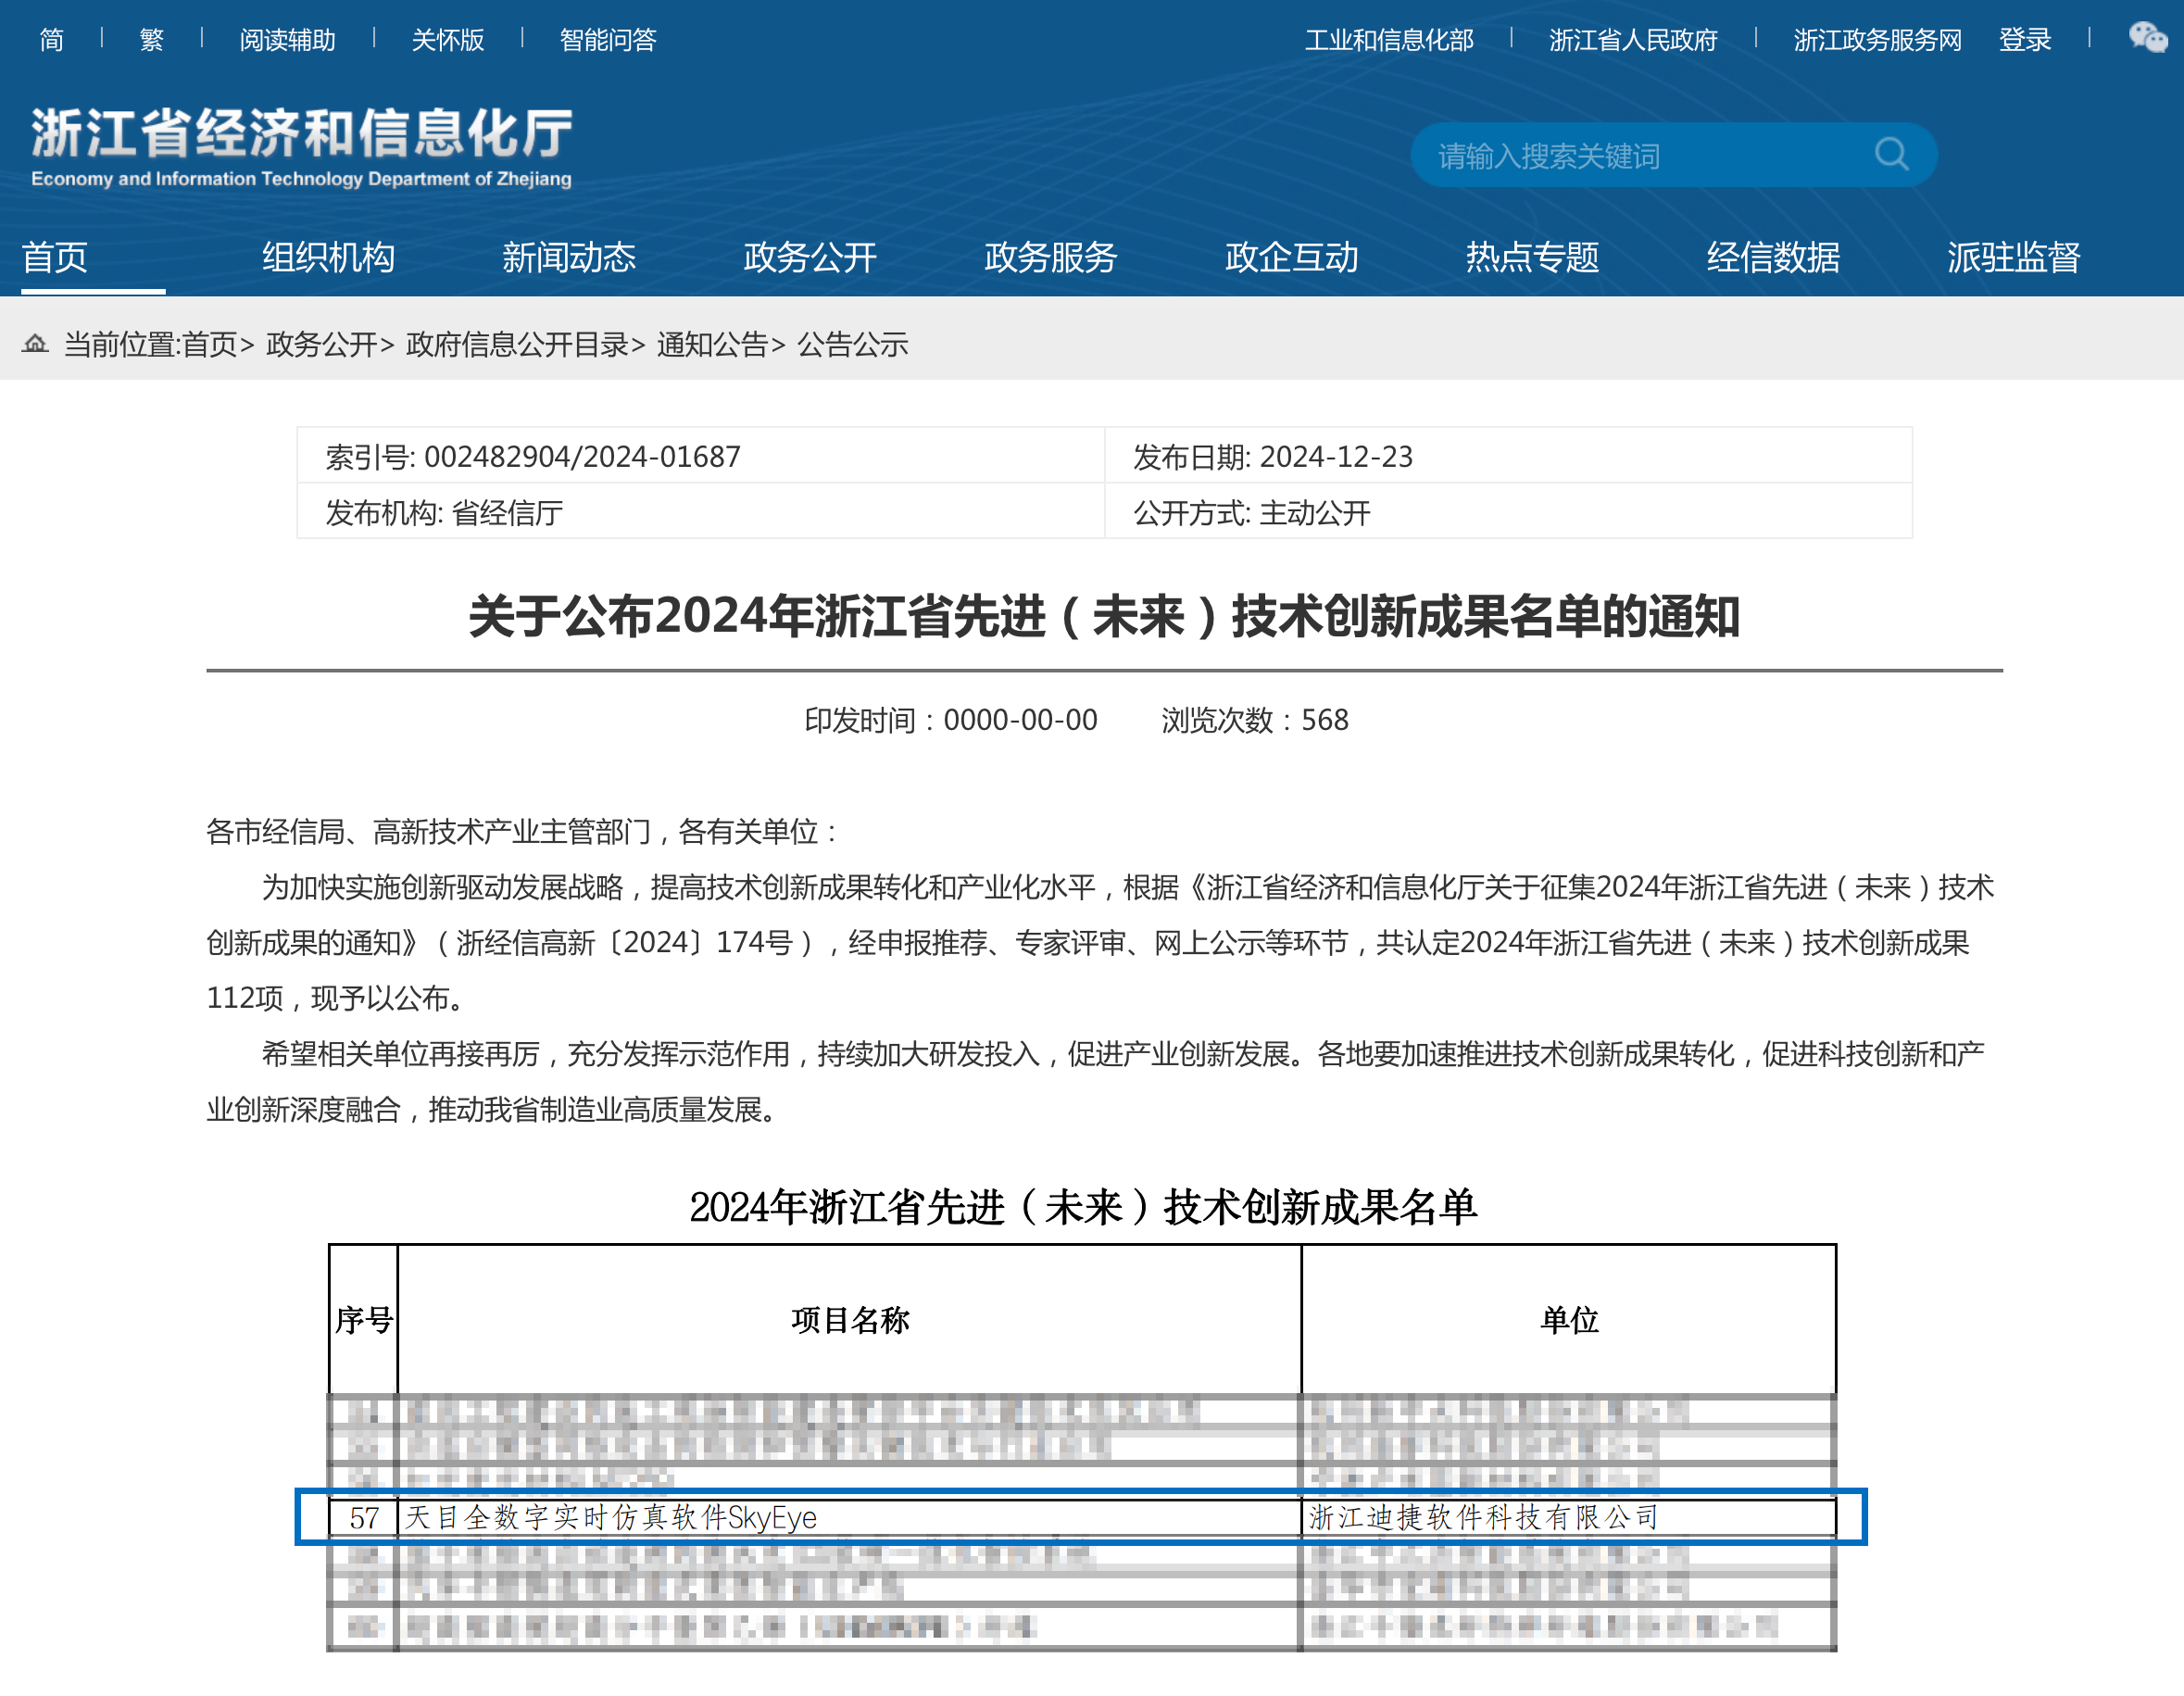The image size is (2184, 1696).
Task: Open the 组织机构 nav menu
Action: pyautogui.click(x=328, y=257)
